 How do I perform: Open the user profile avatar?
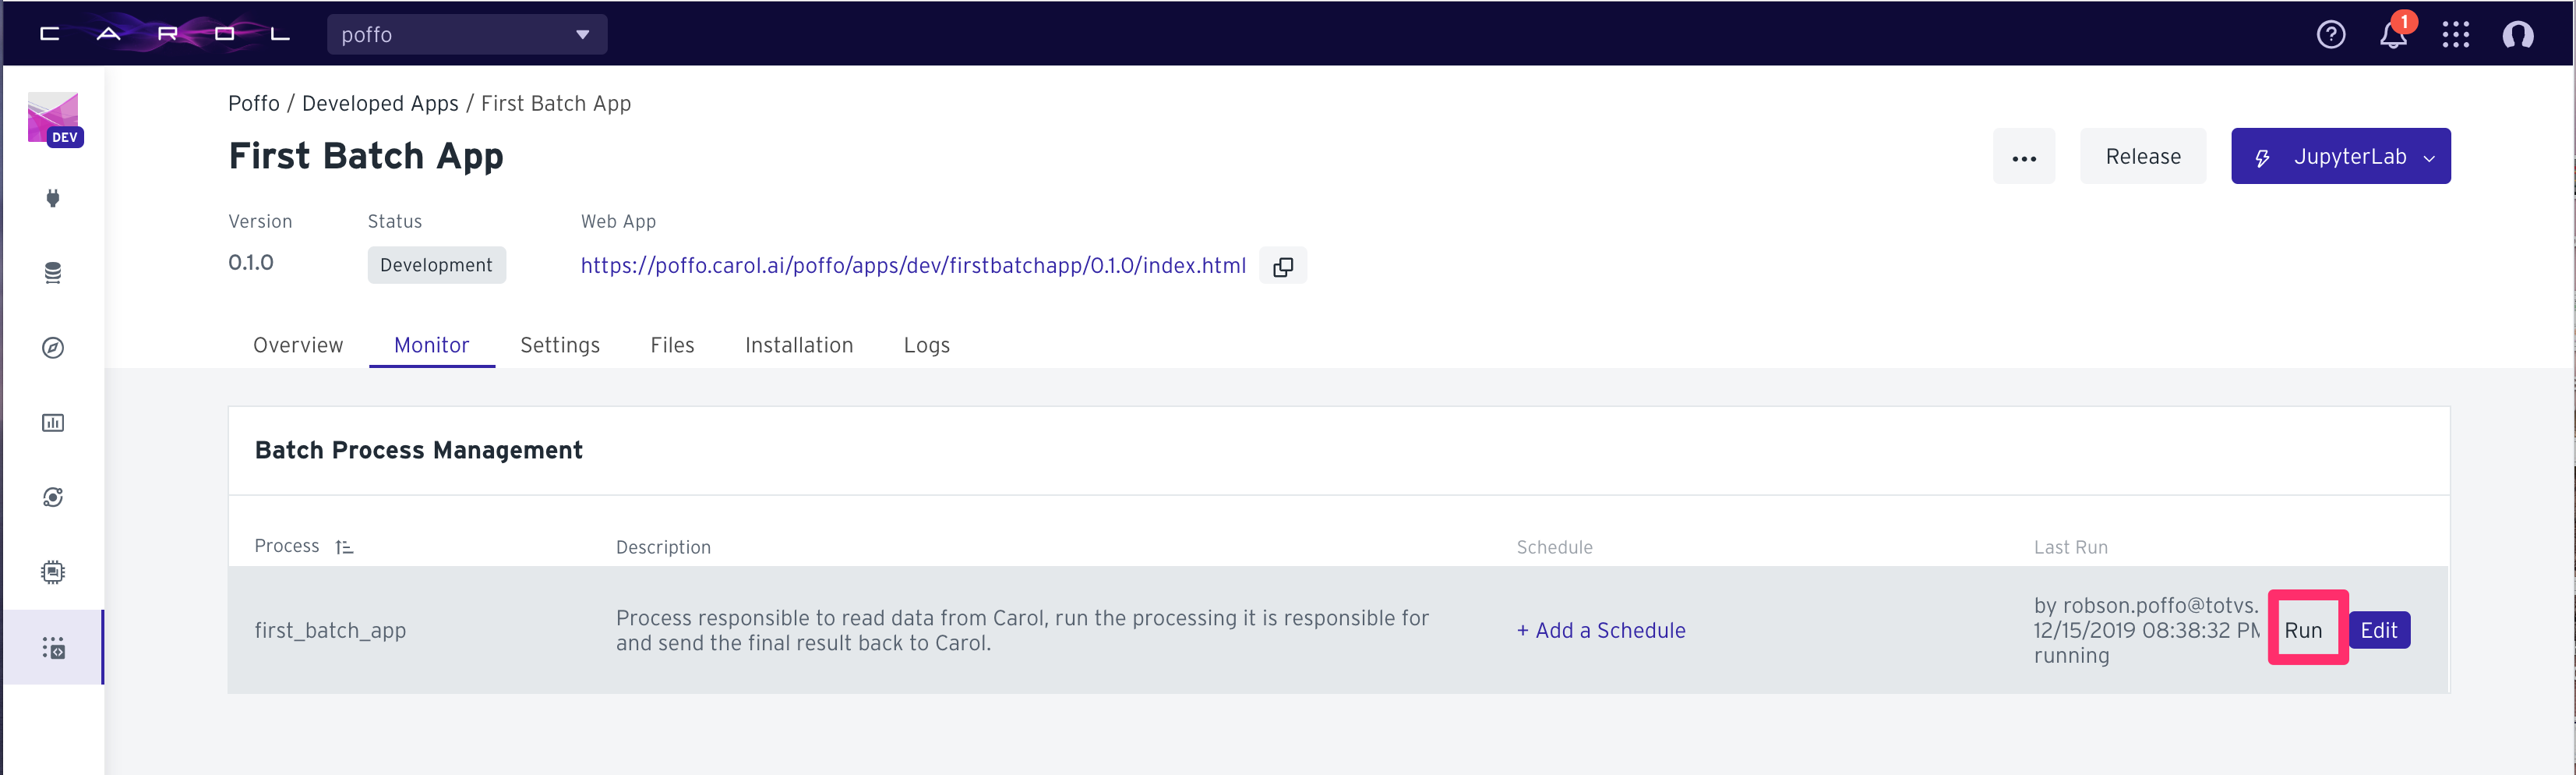(2518, 35)
